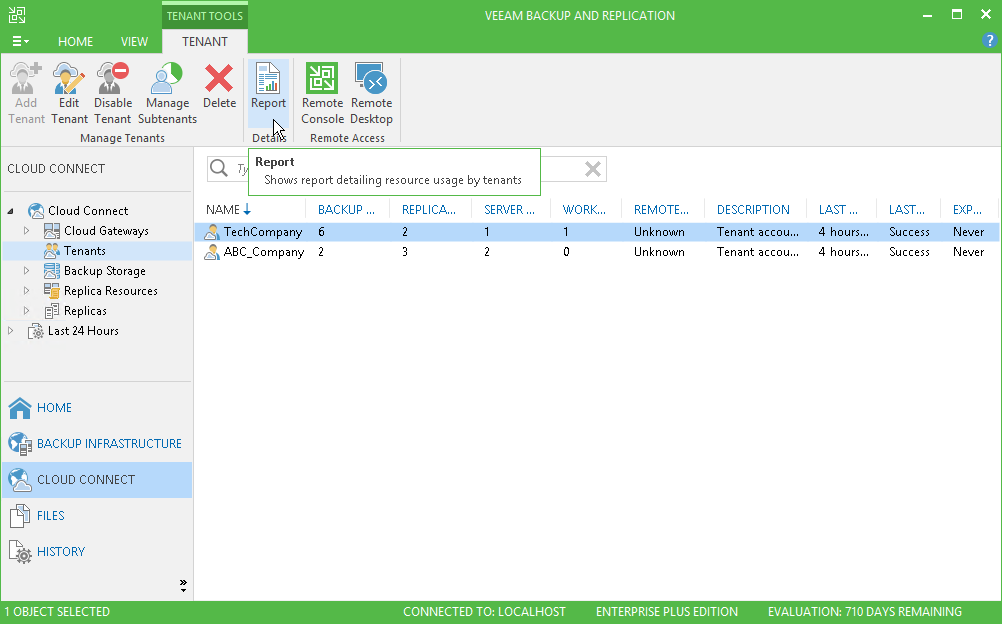This screenshot has width=1002, height=624.
Task: Click the help question mark icon
Action: coord(989,41)
